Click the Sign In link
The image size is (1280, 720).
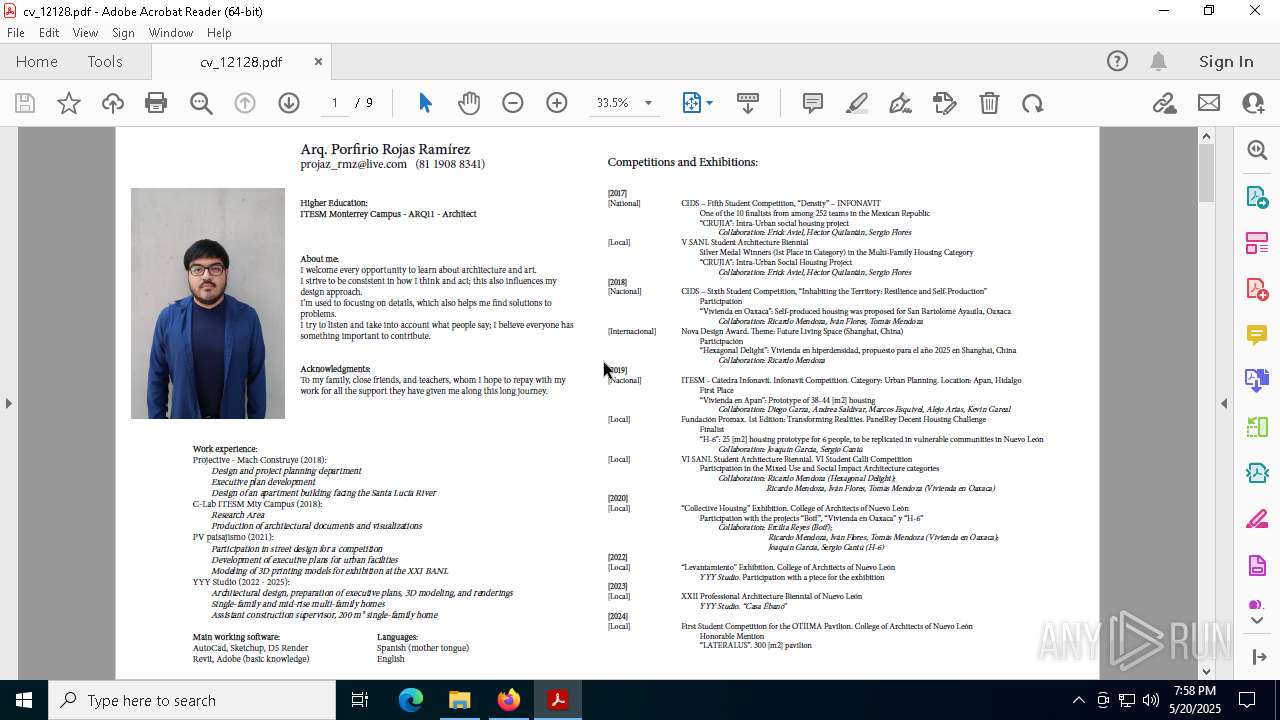(1226, 61)
